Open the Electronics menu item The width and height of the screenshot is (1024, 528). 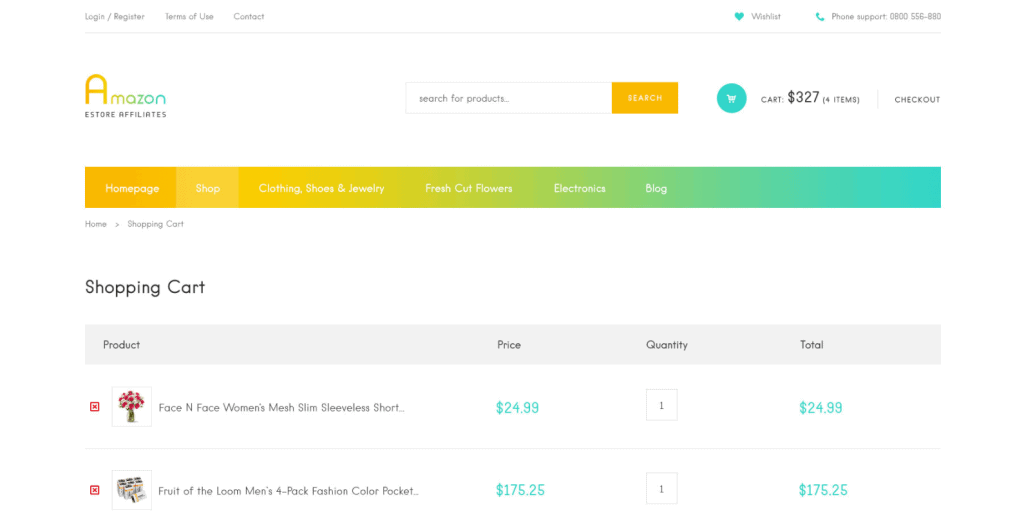pos(579,188)
